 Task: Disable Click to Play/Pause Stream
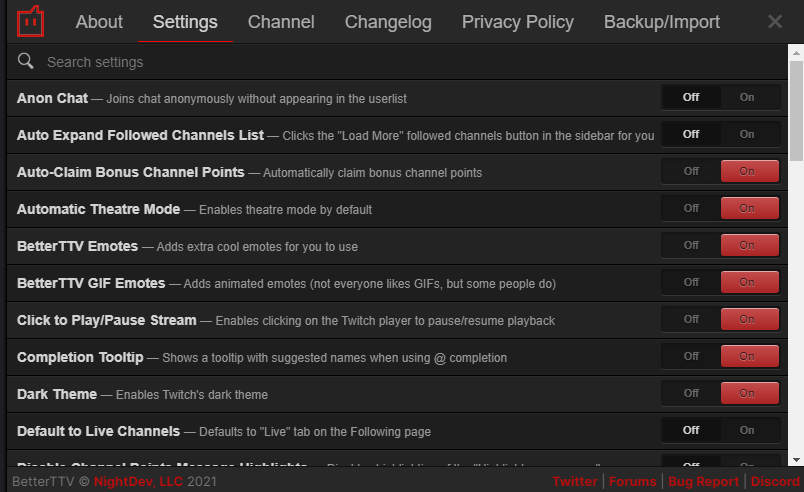691,319
